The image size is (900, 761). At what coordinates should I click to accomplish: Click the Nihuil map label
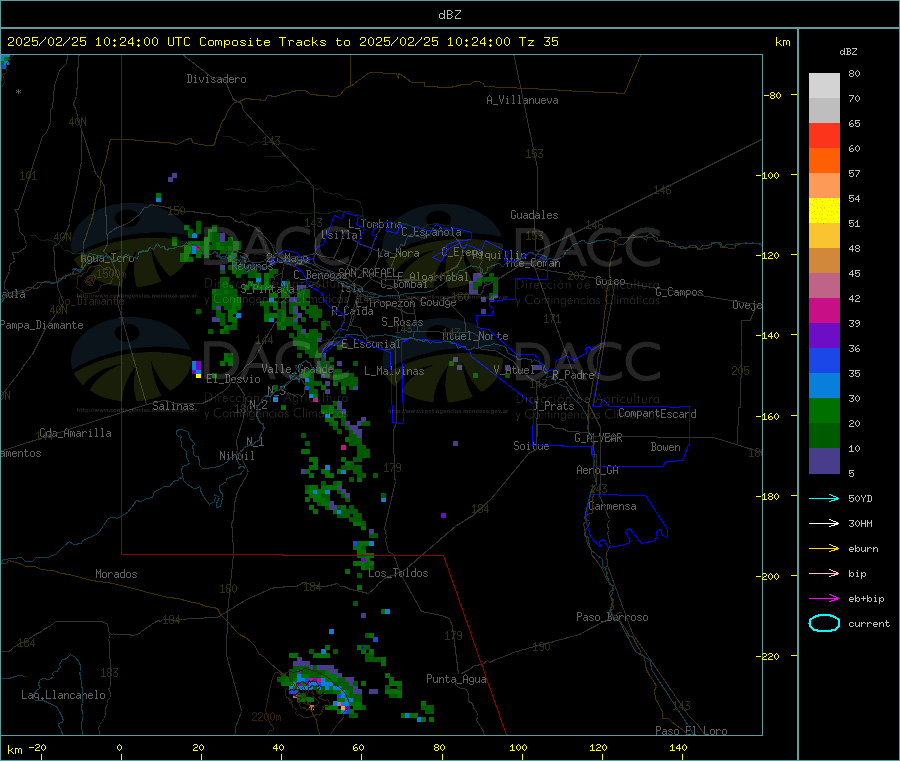[x=236, y=456]
